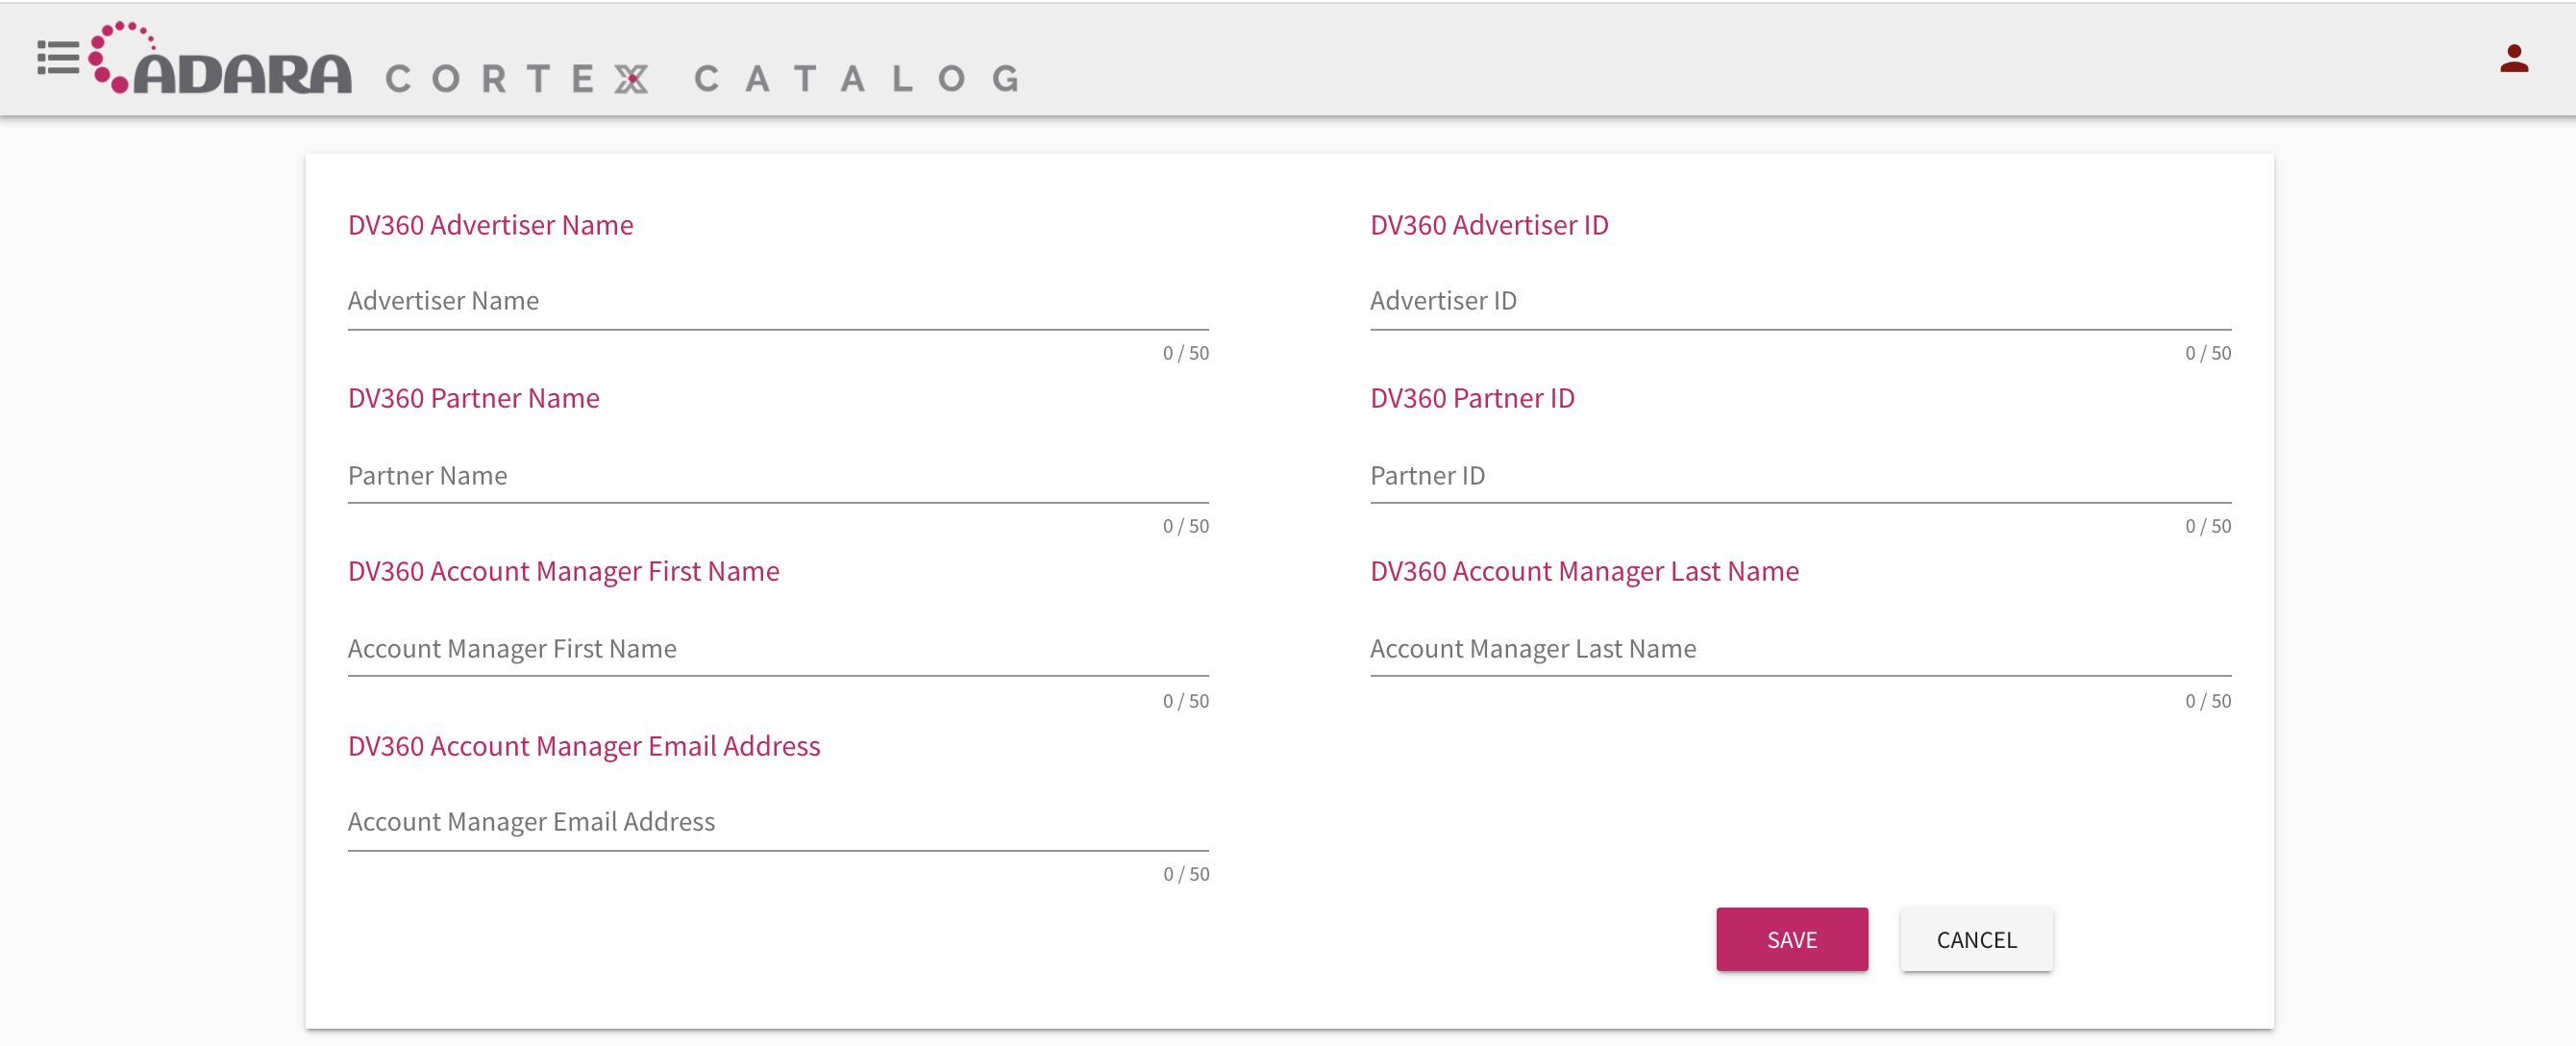Image resolution: width=2576 pixels, height=1046 pixels.
Task: Click the DV360 Partner ID label
Action: pyautogui.click(x=1472, y=398)
